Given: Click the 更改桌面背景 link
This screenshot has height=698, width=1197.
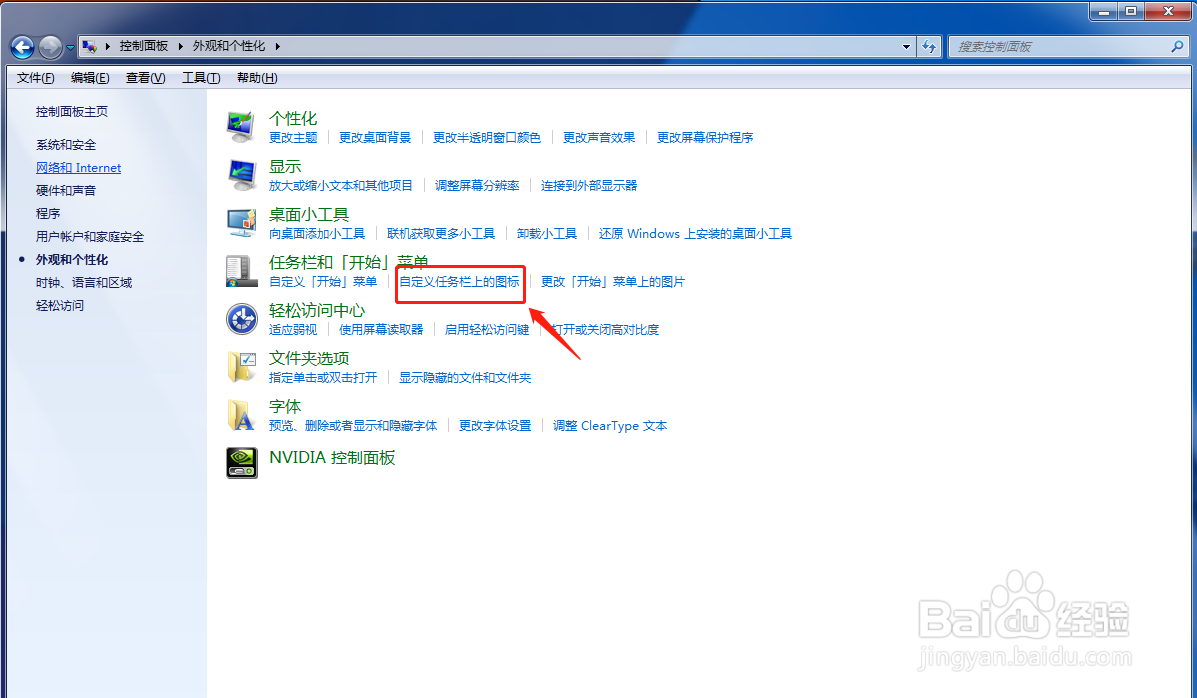Looking at the screenshot, I should 374,137.
